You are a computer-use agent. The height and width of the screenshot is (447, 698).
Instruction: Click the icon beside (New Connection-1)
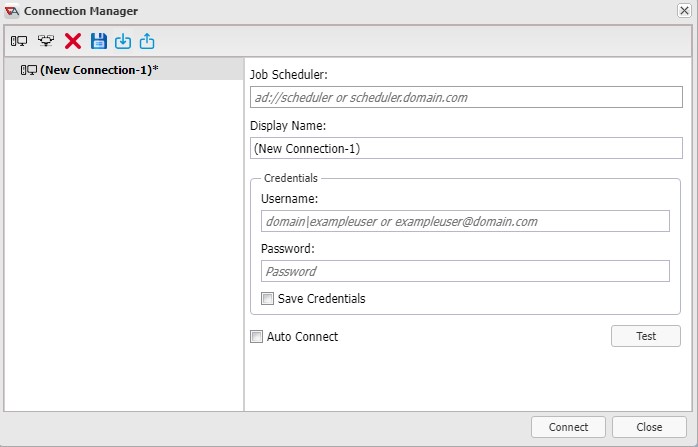coord(29,70)
